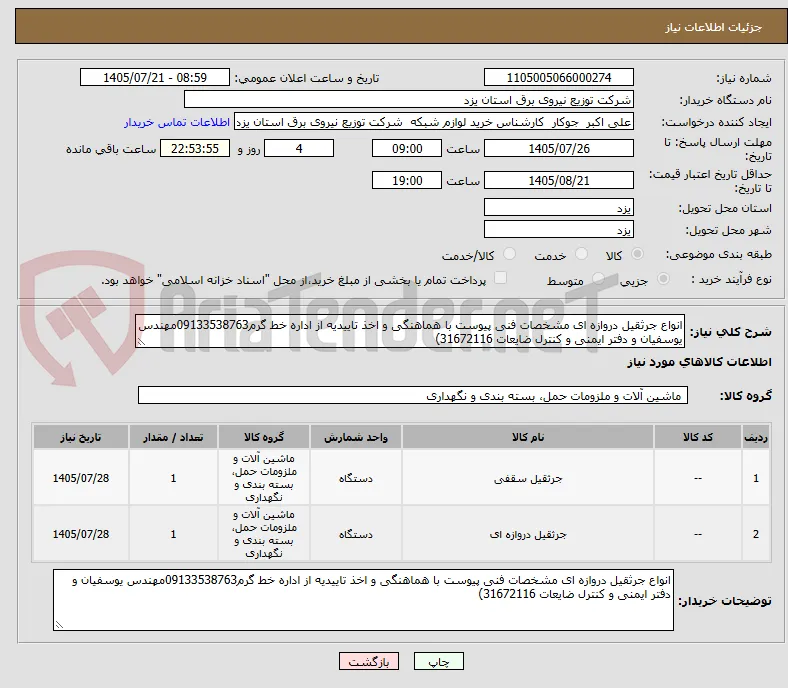The height and width of the screenshot is (688, 788).
Task: Click the شرح کلی نیاز description textarea
Action: pyautogui.click(x=410, y=332)
